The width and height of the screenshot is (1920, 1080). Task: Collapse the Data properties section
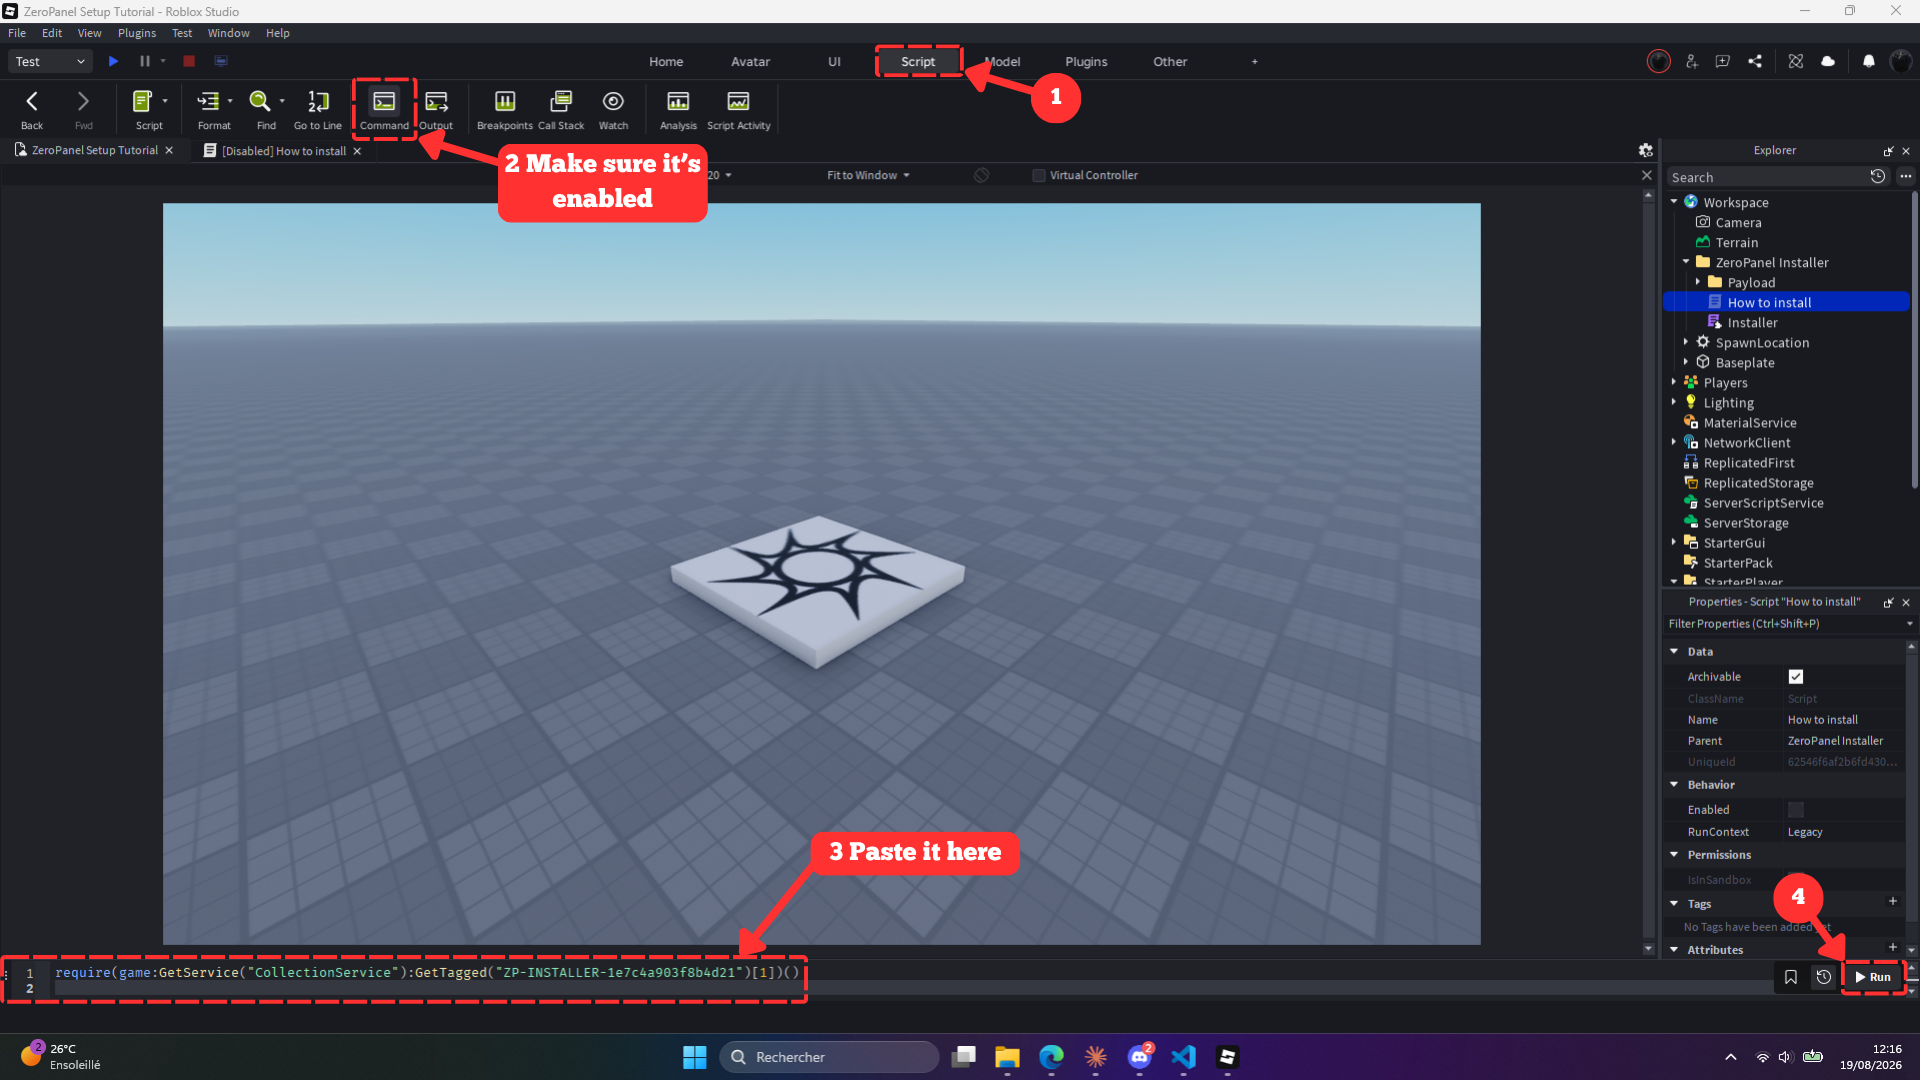[x=1674, y=651]
